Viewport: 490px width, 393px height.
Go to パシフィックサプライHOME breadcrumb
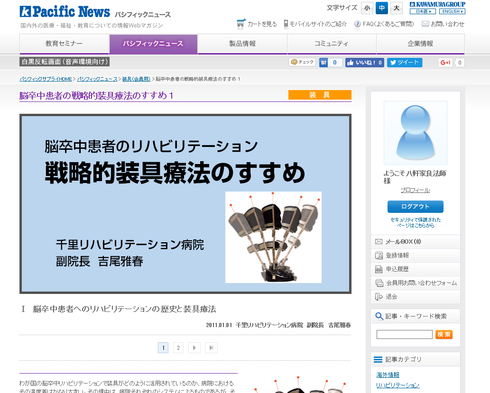[46, 79]
